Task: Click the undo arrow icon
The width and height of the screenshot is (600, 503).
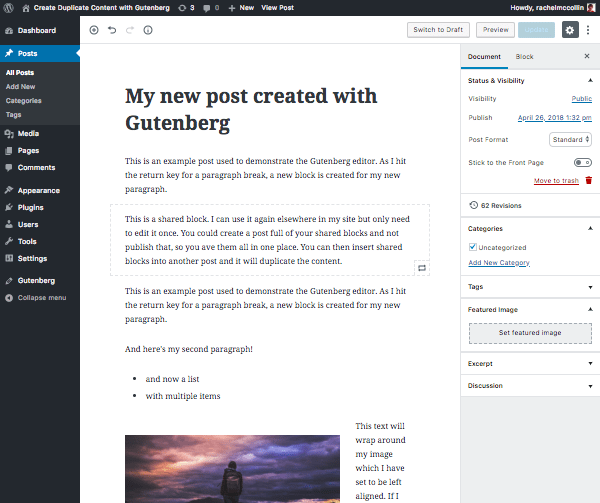Action: (x=112, y=30)
